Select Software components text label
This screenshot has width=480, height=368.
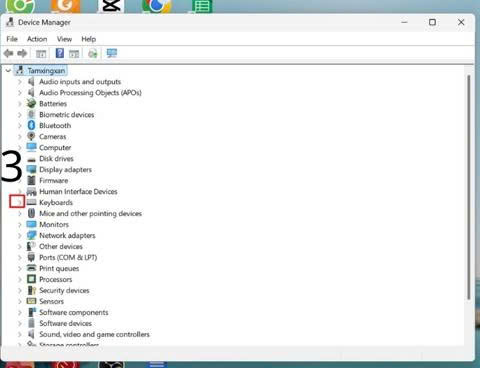pos(74,312)
